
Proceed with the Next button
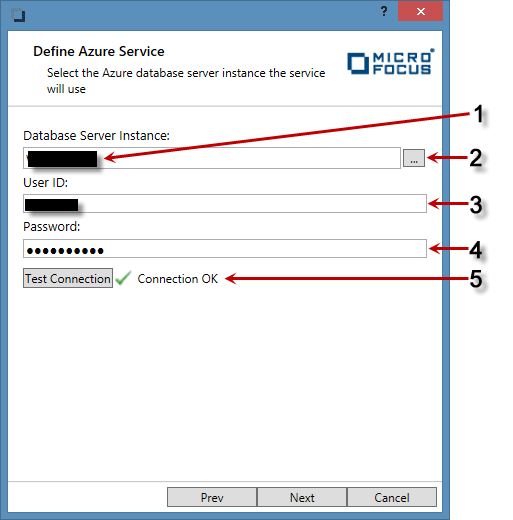(x=302, y=497)
